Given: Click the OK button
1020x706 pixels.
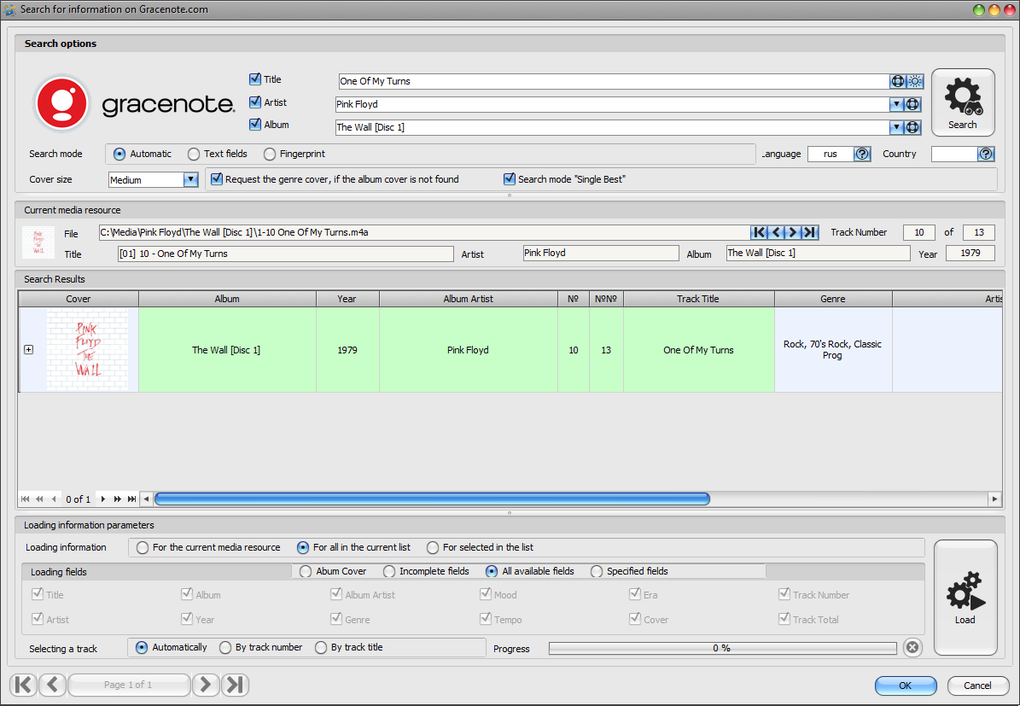Looking at the screenshot, I should (906, 685).
